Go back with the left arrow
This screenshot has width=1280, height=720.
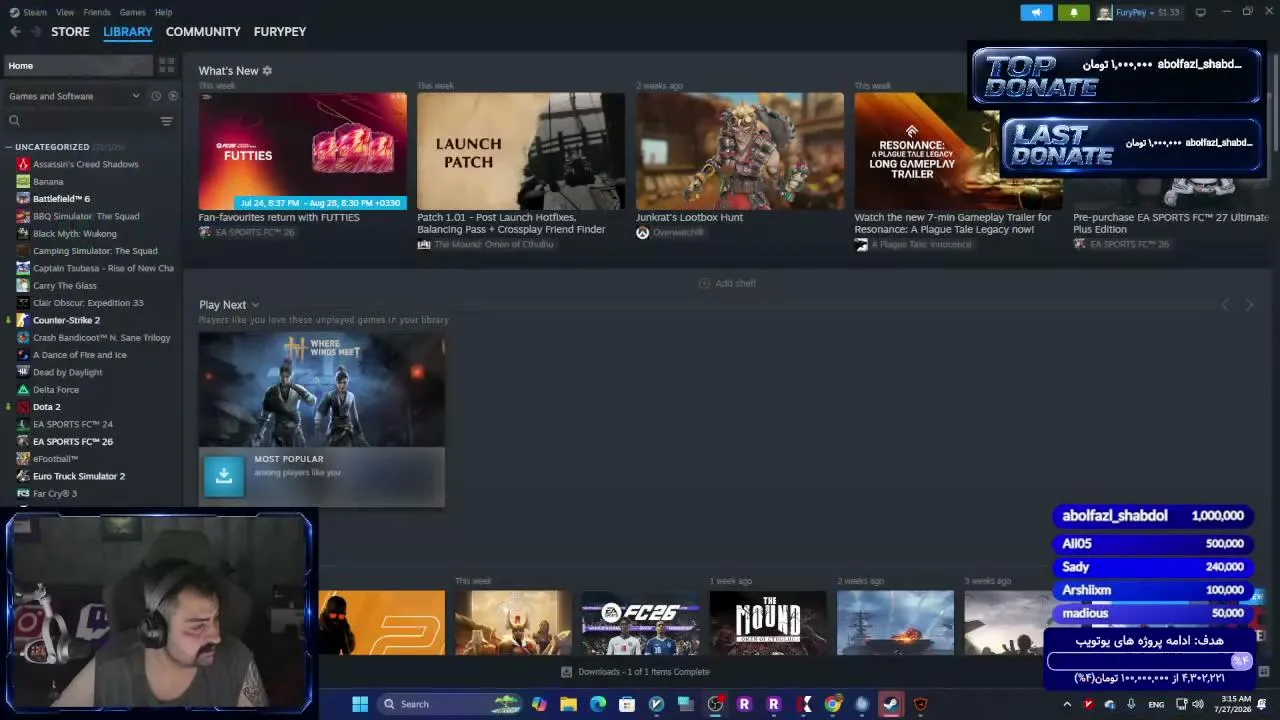coord(15,32)
